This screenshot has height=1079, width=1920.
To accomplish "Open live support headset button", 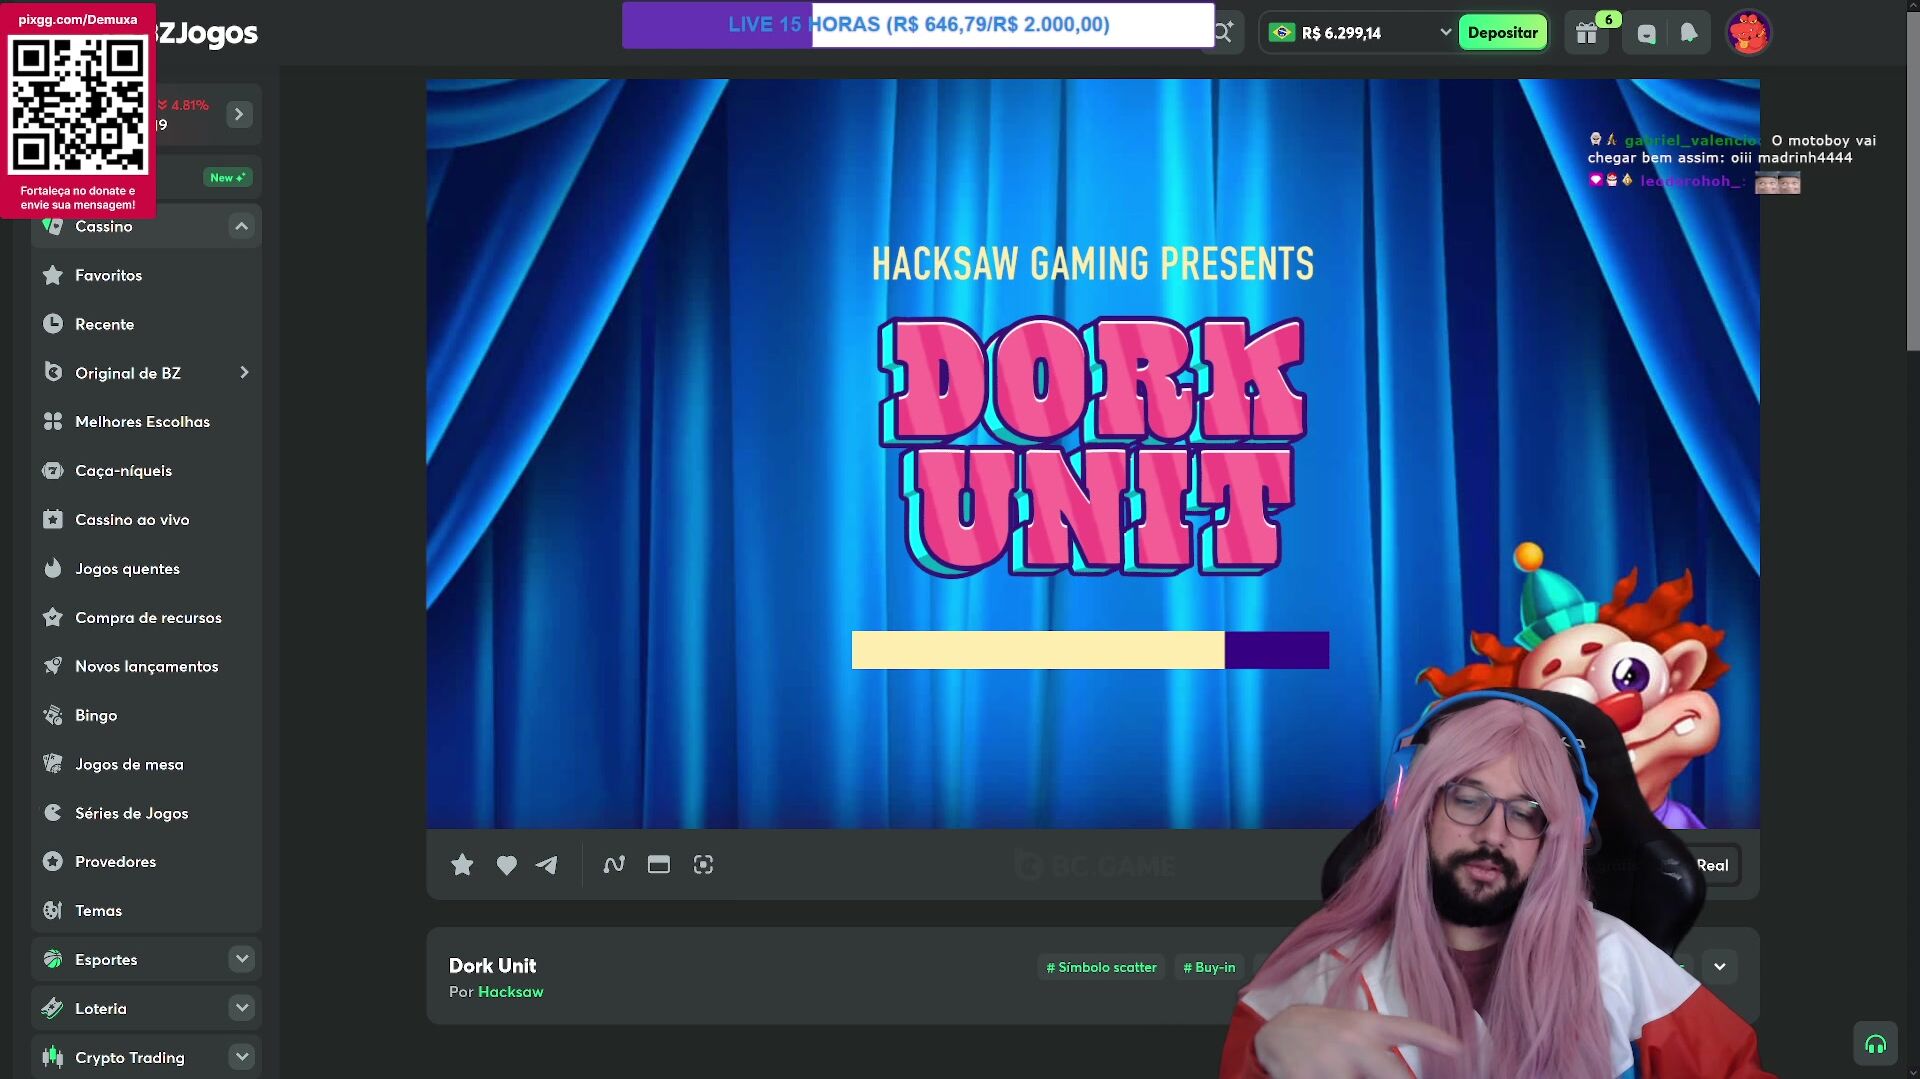I will point(1875,1045).
